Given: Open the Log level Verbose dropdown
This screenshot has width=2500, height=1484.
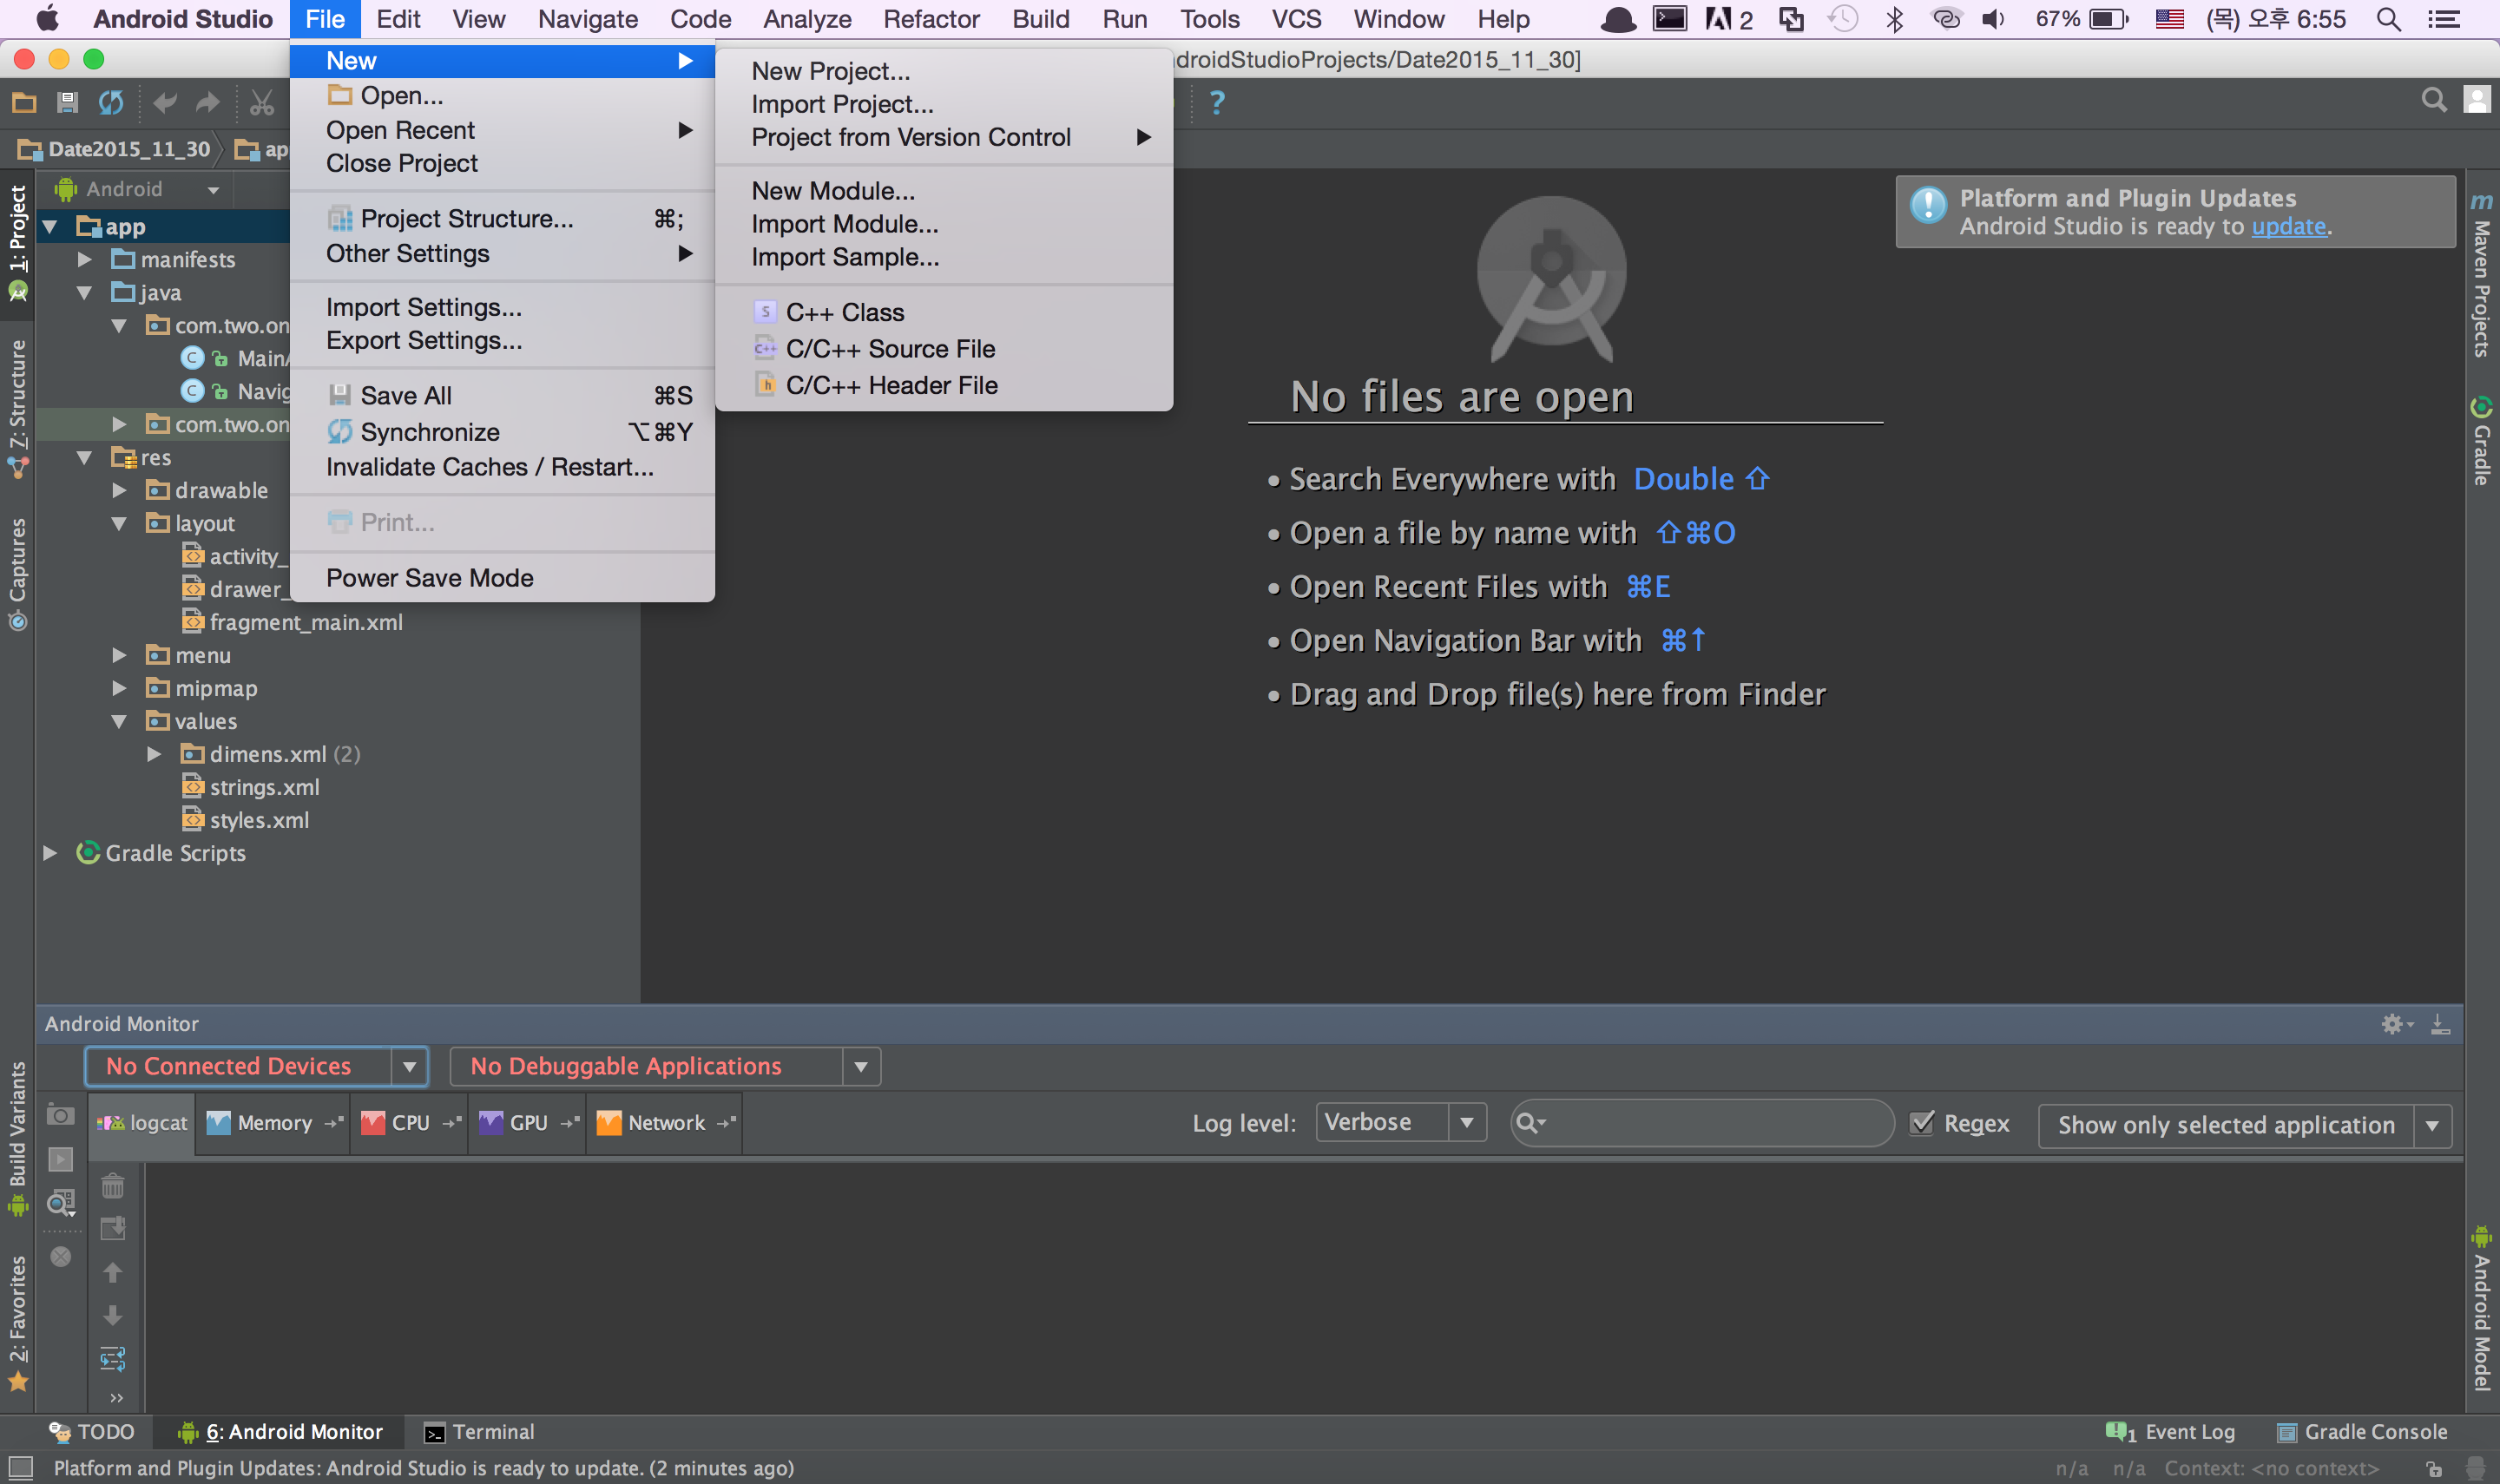Looking at the screenshot, I should point(1400,1122).
